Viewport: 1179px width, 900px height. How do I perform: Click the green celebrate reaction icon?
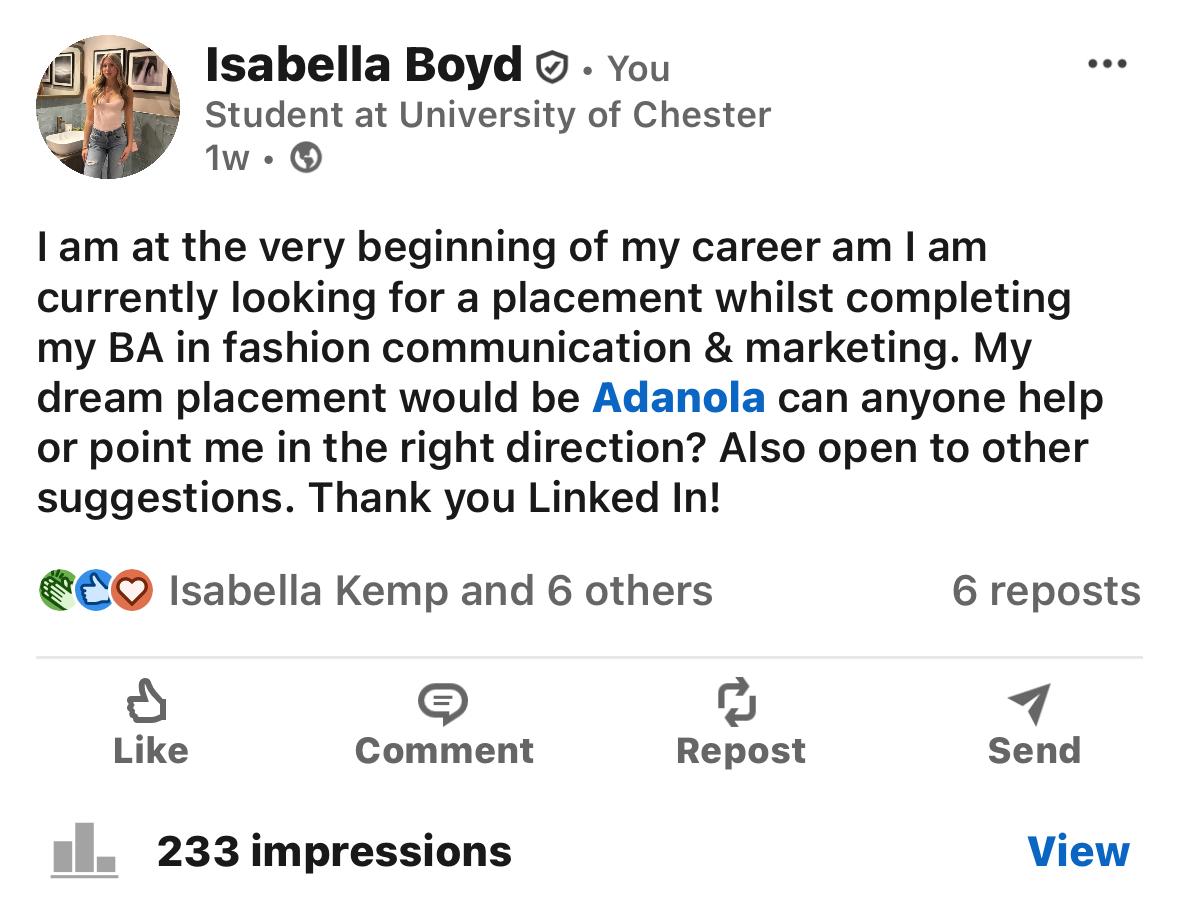point(58,590)
